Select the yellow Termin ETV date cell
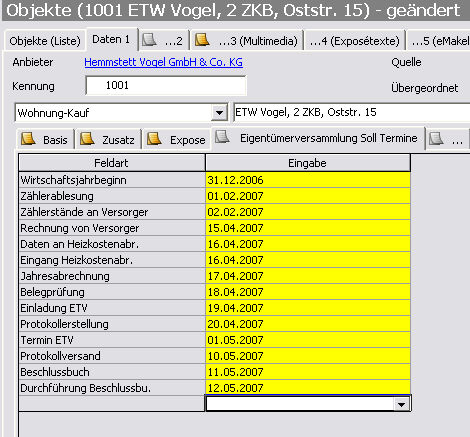Viewport: 470px width, 437px height. pyautogui.click(x=308, y=340)
